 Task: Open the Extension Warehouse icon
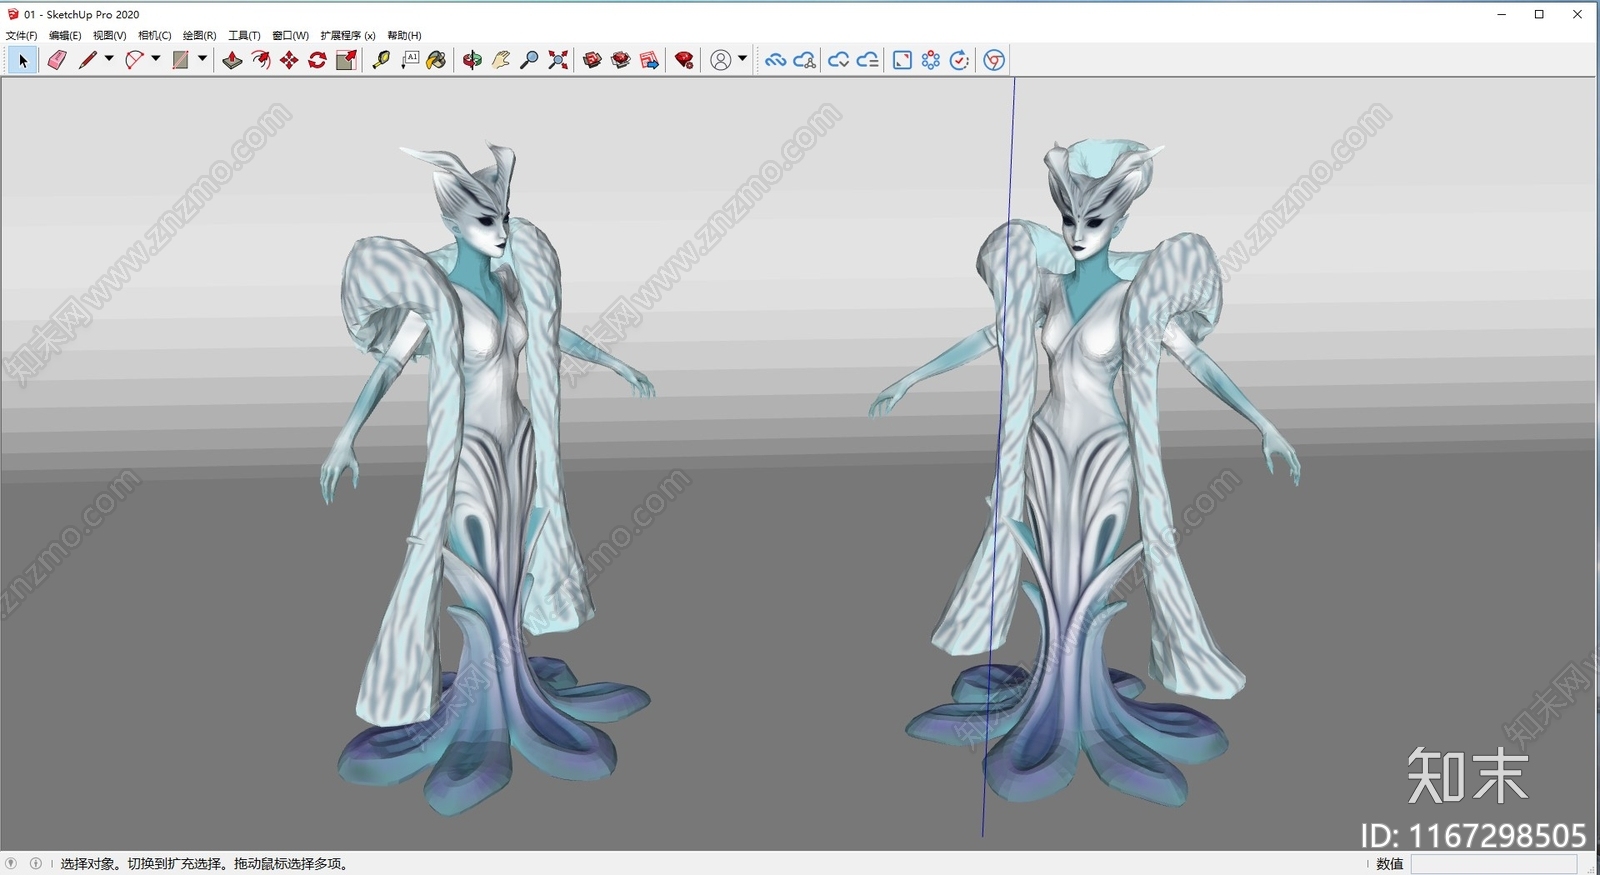point(621,60)
